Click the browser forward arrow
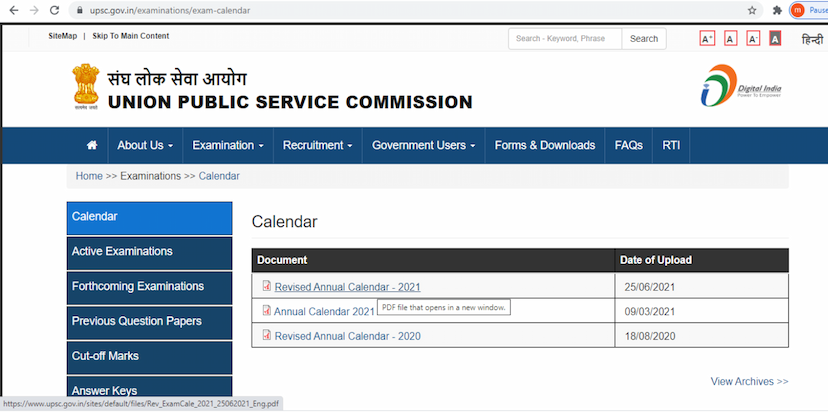Viewport: 828px width, 412px height. 34,11
